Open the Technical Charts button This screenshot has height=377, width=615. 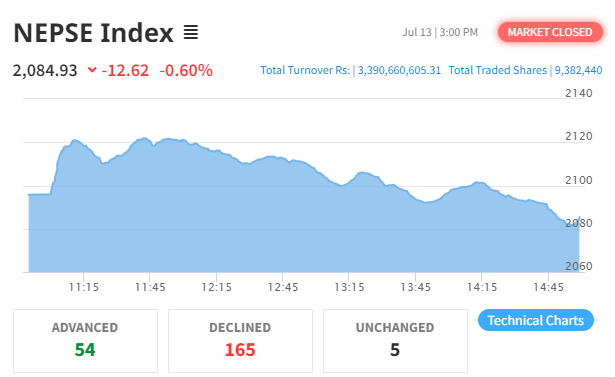click(535, 320)
